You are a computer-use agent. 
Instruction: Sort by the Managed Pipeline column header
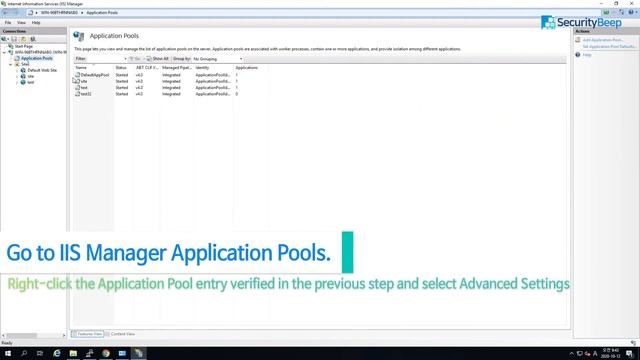[x=176, y=68]
